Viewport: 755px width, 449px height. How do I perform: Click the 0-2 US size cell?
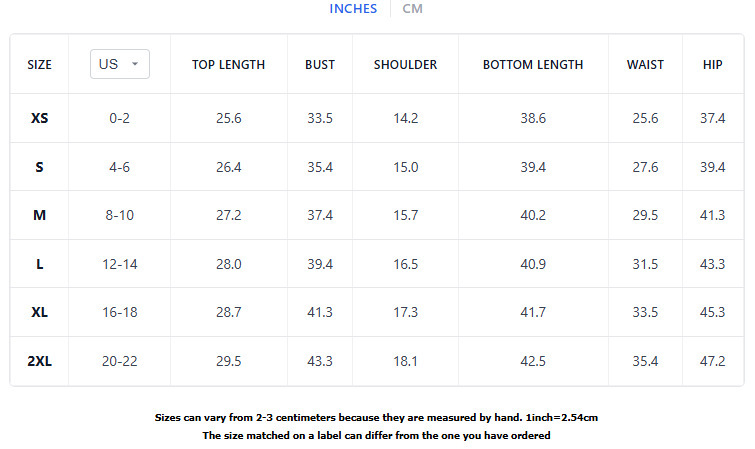[x=119, y=118]
